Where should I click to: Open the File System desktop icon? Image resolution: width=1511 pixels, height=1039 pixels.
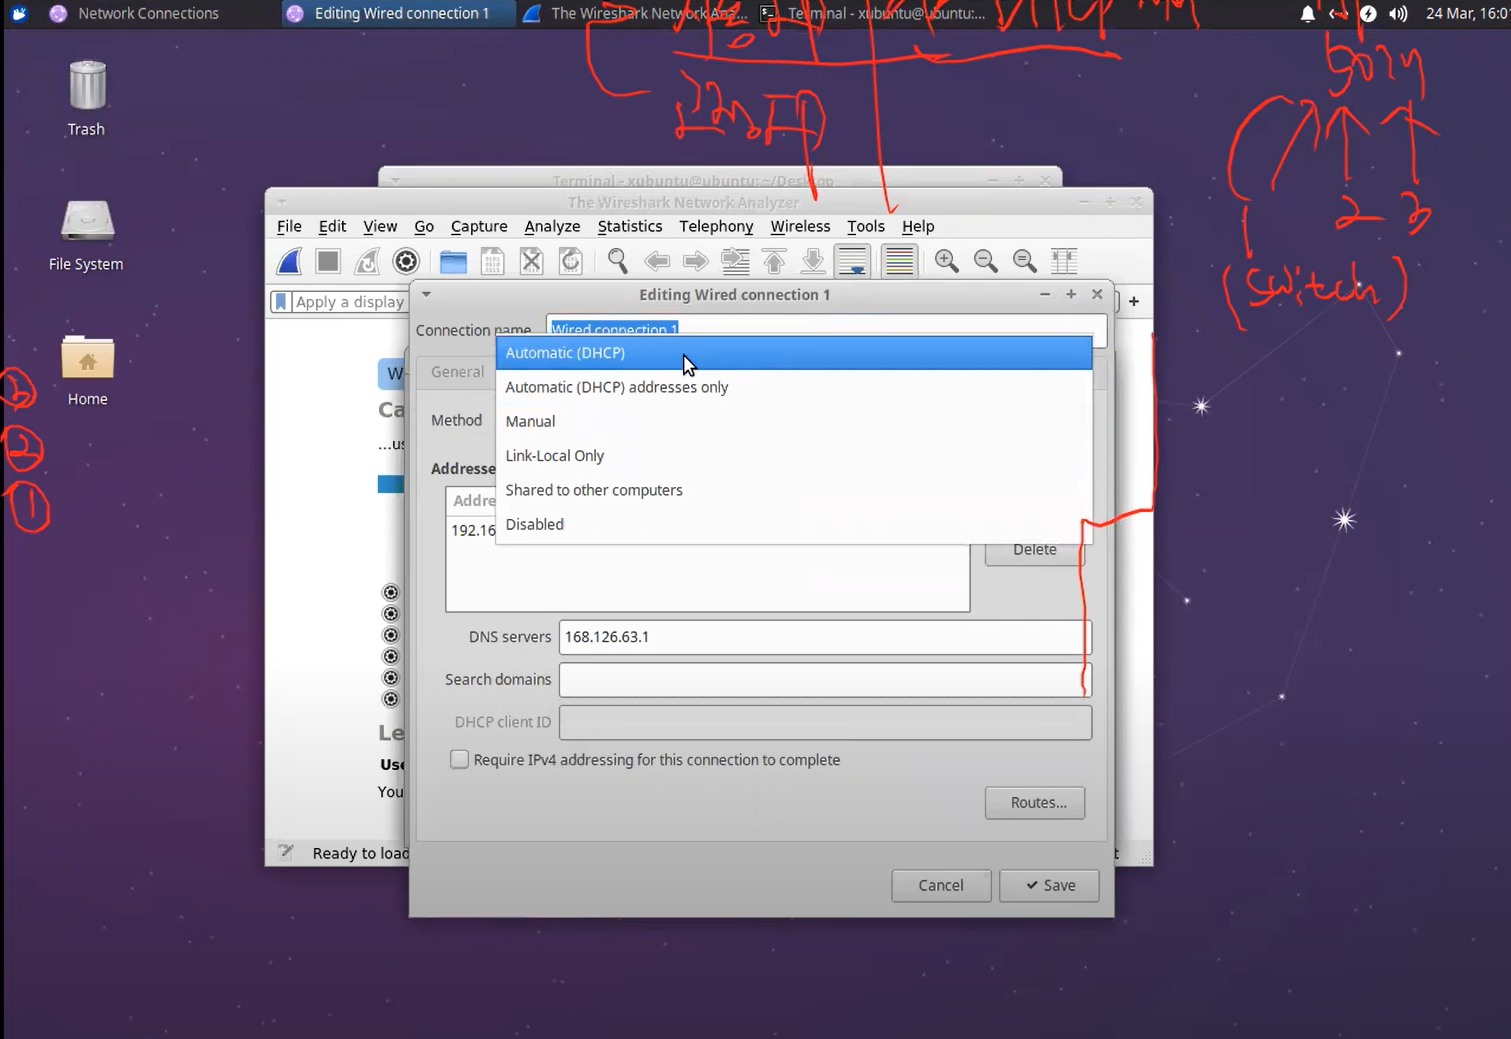tap(86, 234)
